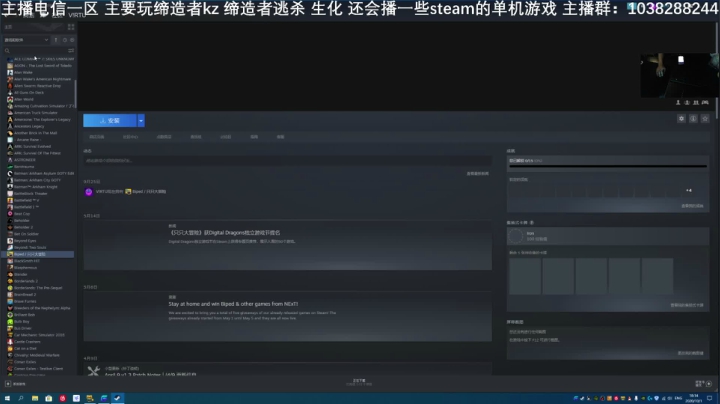Click the ASTRONEER game icon
Image resolution: width=720 pixels, height=404 pixels.
point(10,160)
